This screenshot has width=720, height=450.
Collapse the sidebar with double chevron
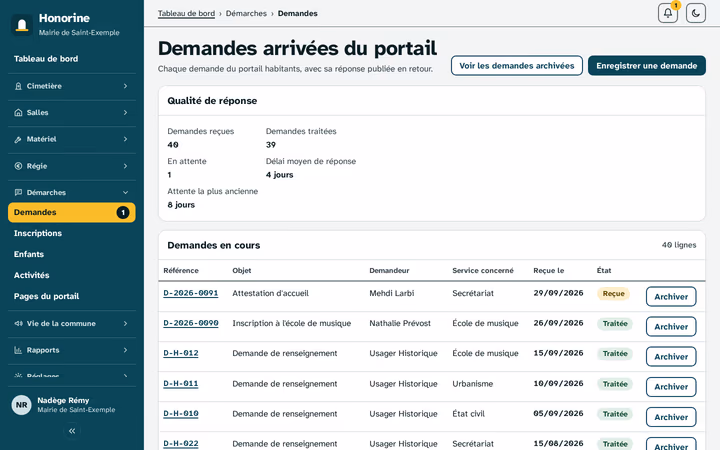click(x=72, y=431)
